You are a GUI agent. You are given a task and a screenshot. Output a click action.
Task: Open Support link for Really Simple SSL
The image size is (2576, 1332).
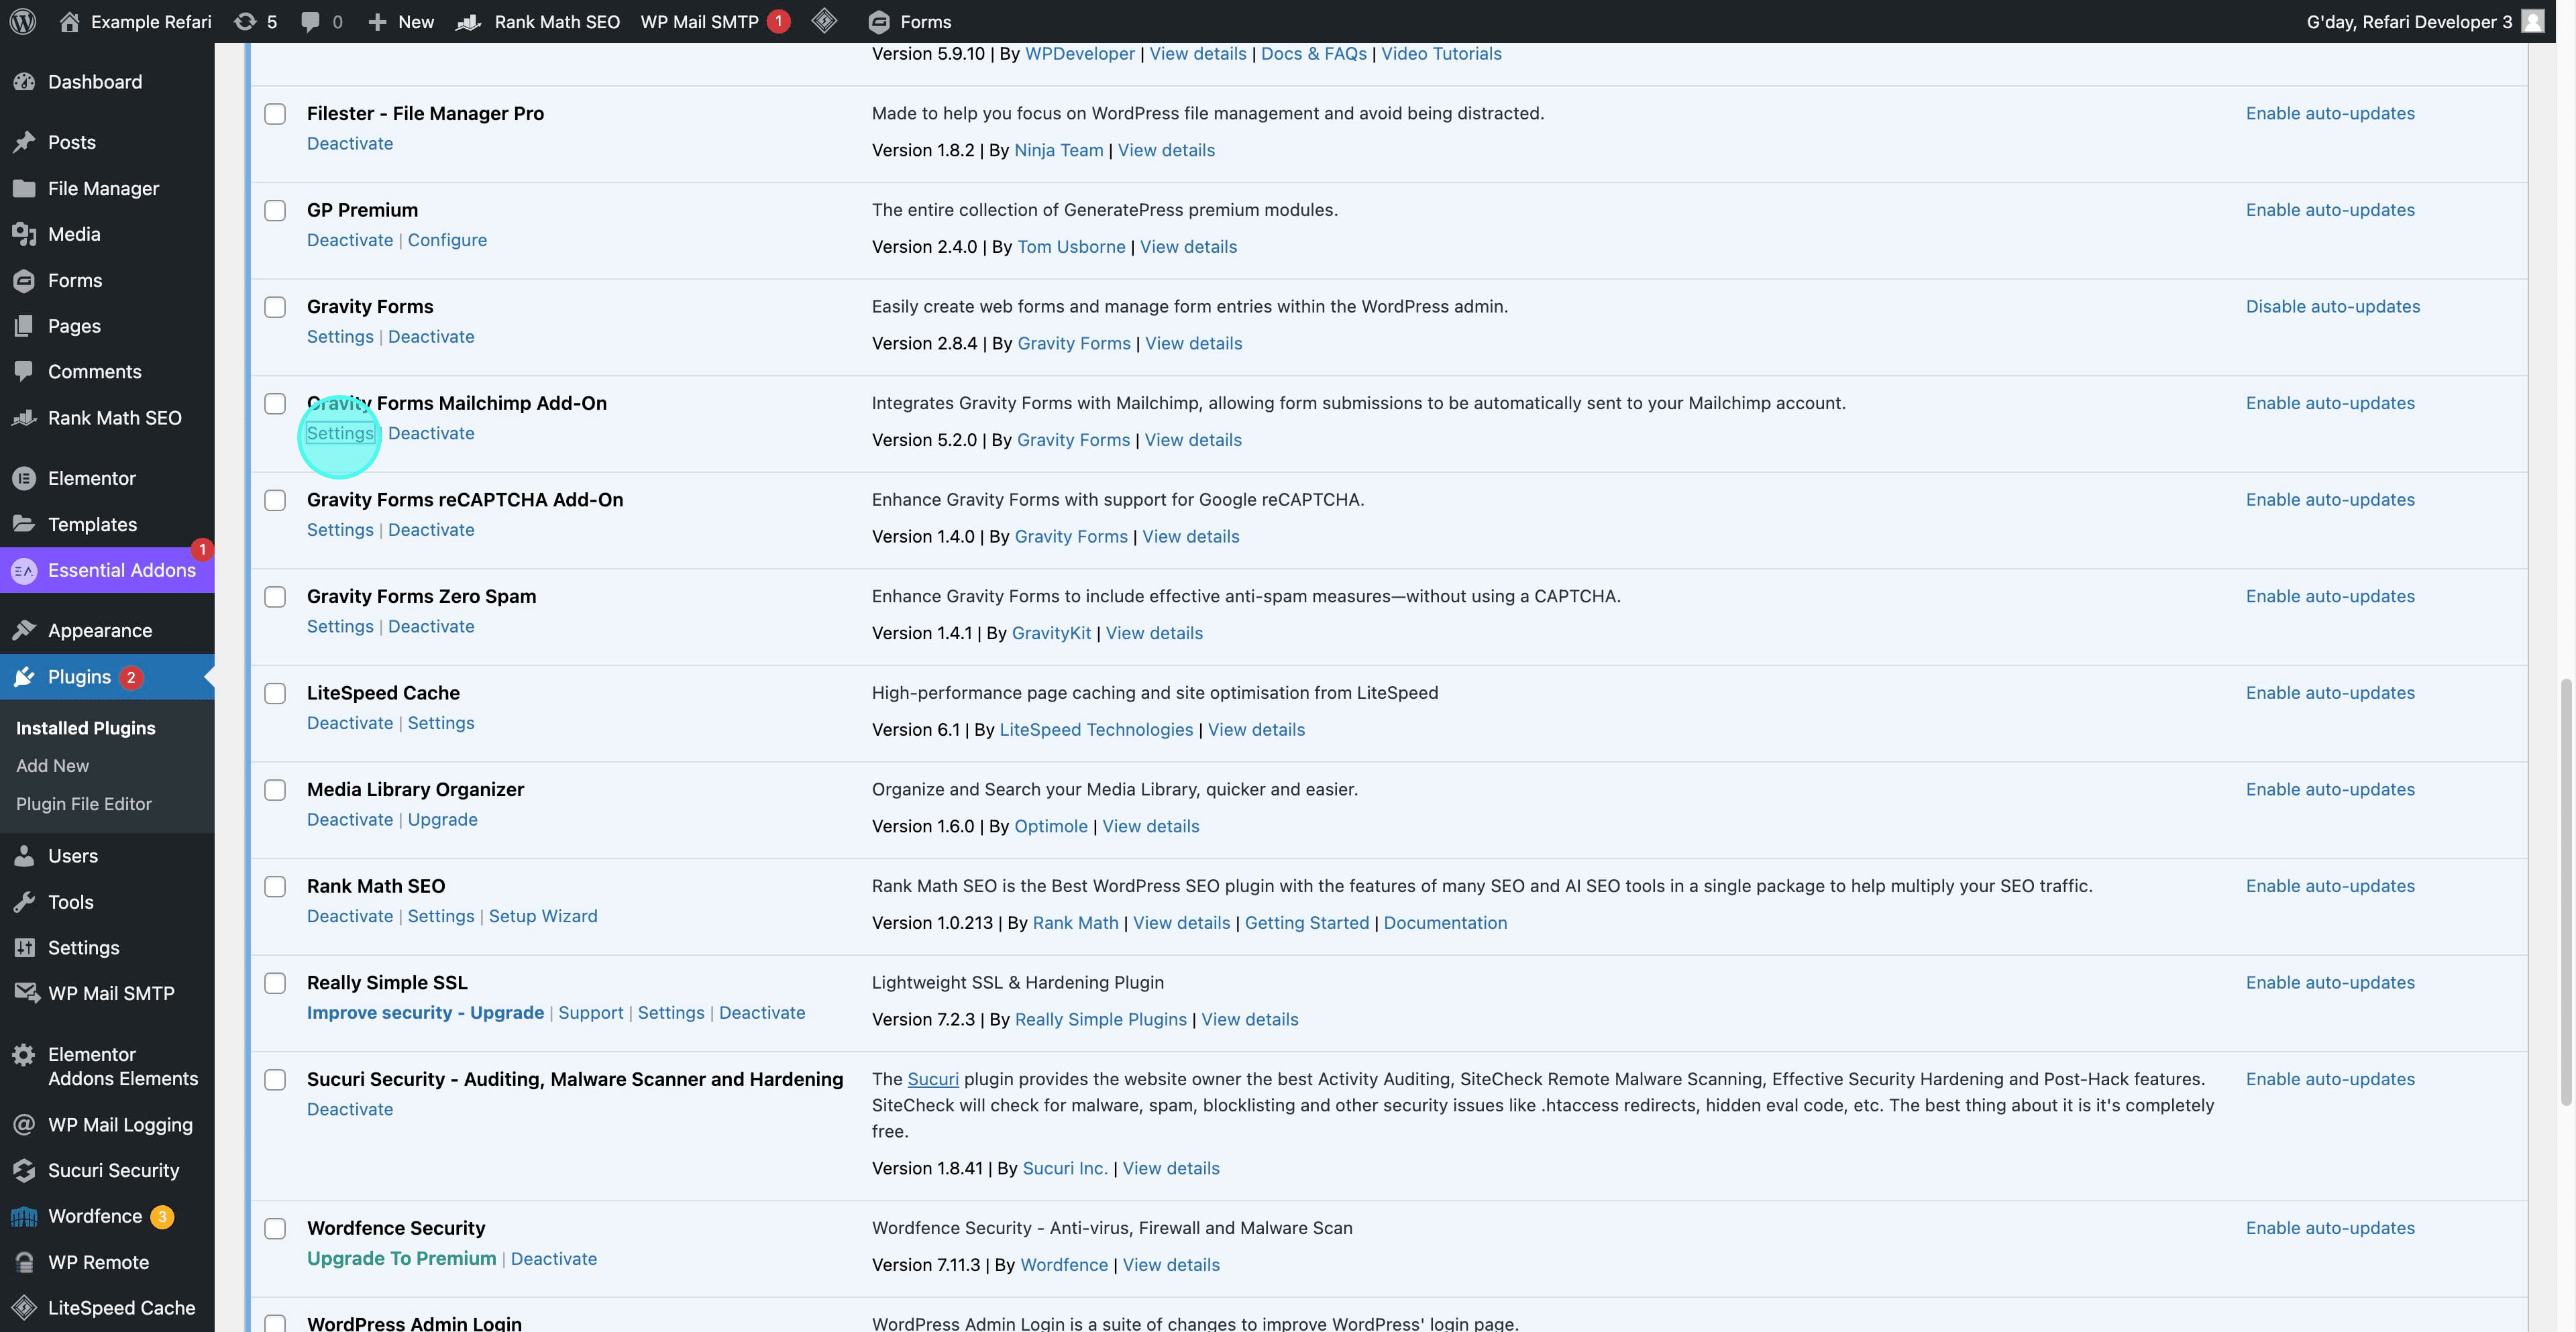(590, 1013)
